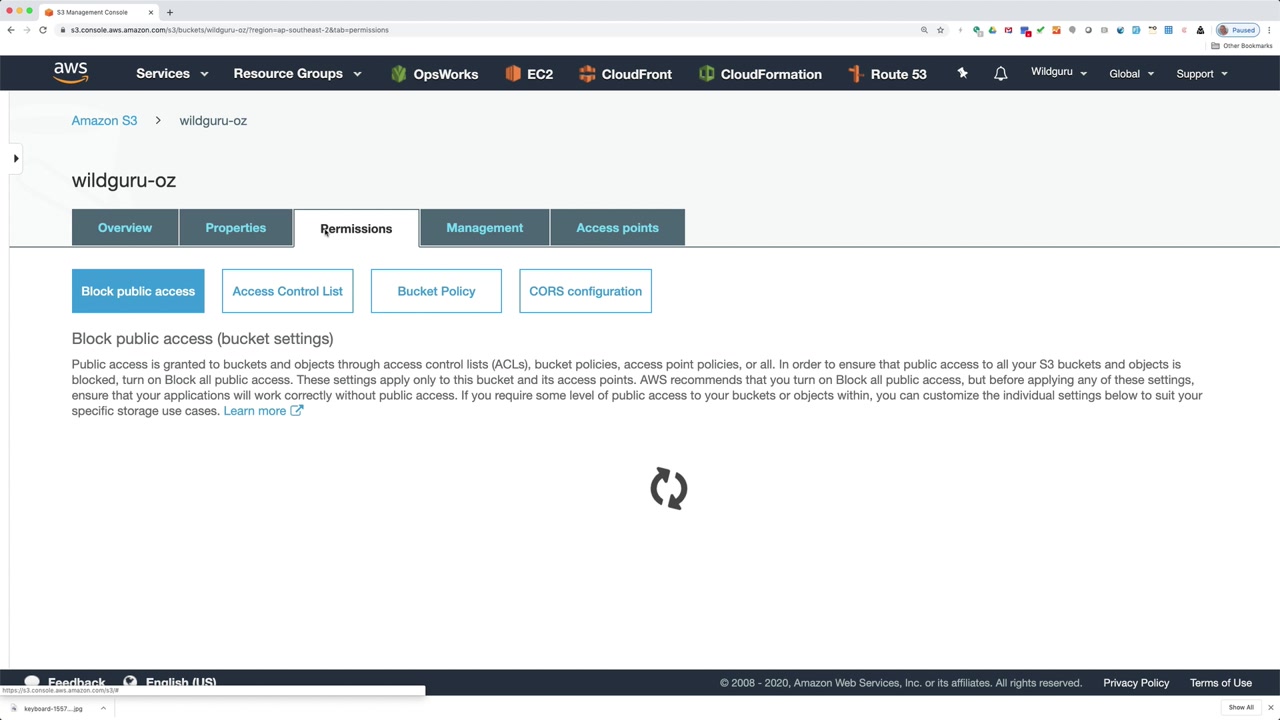Click the wildguru-oz breadcrumb text
This screenshot has width=1280, height=720.
coord(213,121)
